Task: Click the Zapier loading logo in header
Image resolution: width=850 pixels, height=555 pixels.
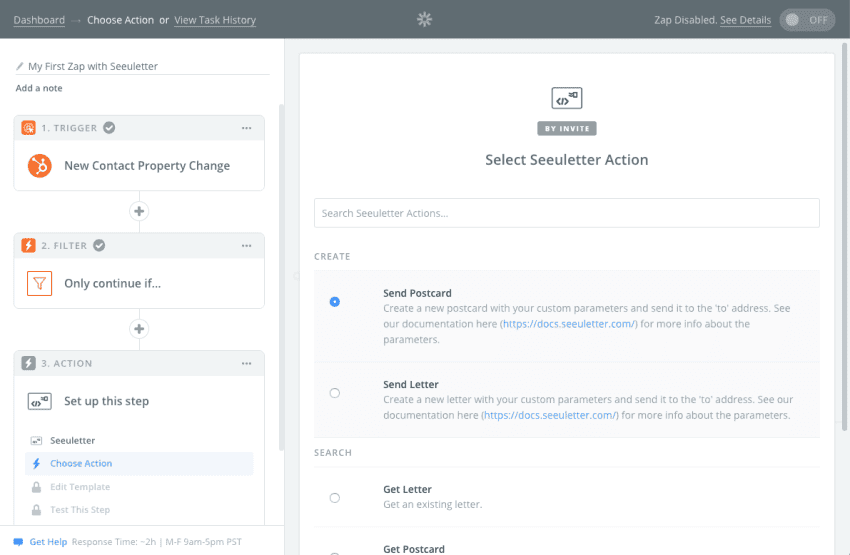Action: coord(424,20)
